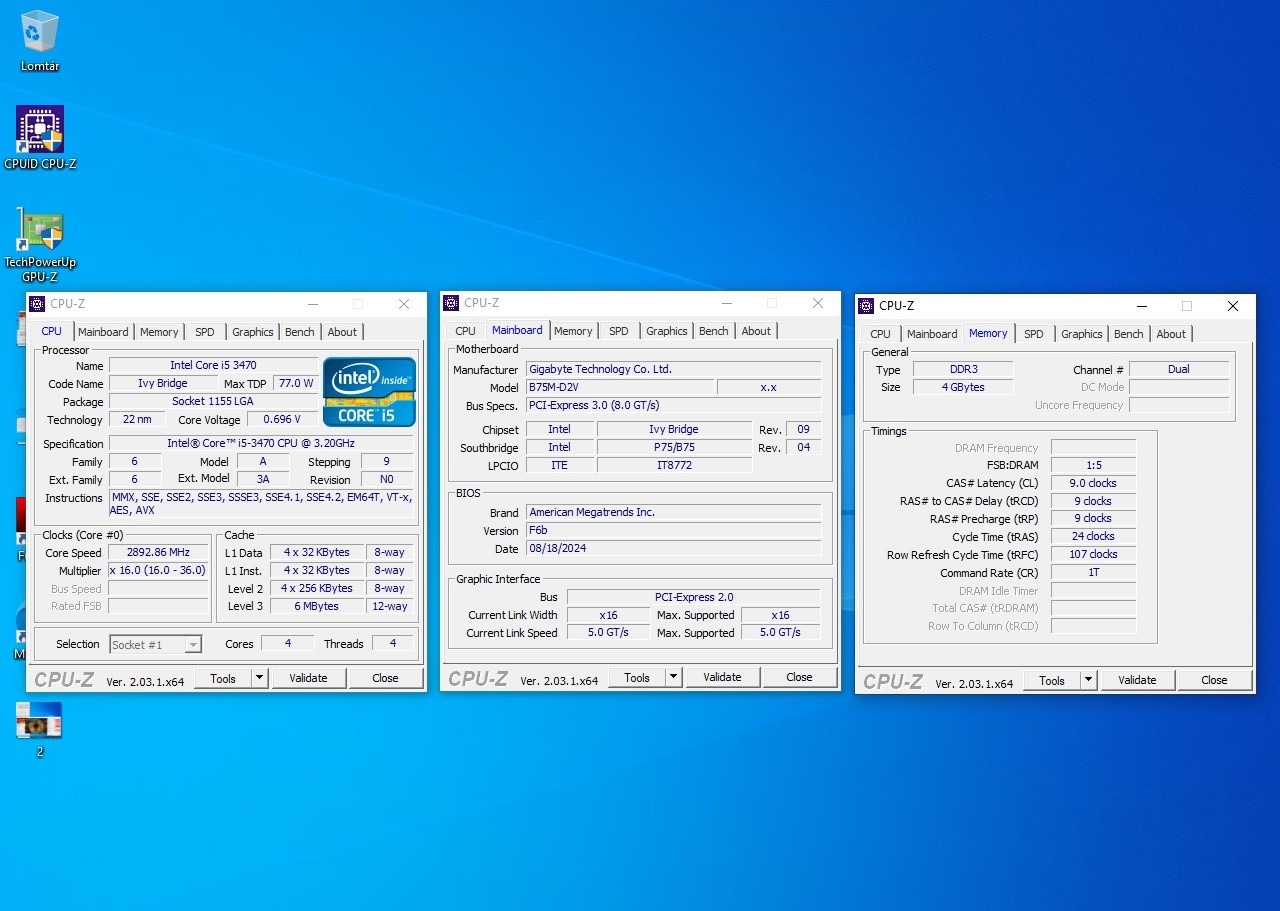Click the CPU-Z title icon in Mainboard window
Image resolution: width=1280 pixels, height=911 pixels.
[451, 303]
